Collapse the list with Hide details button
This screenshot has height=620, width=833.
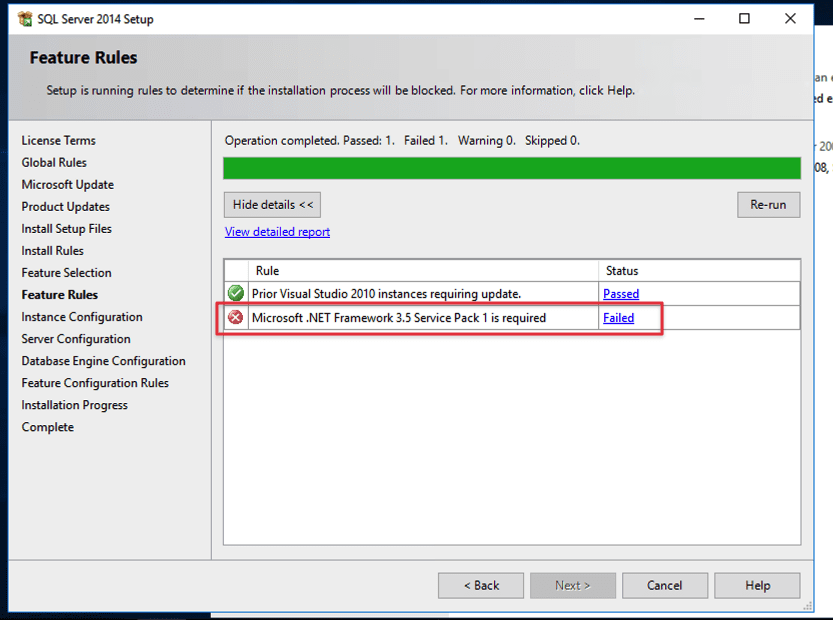click(x=272, y=205)
